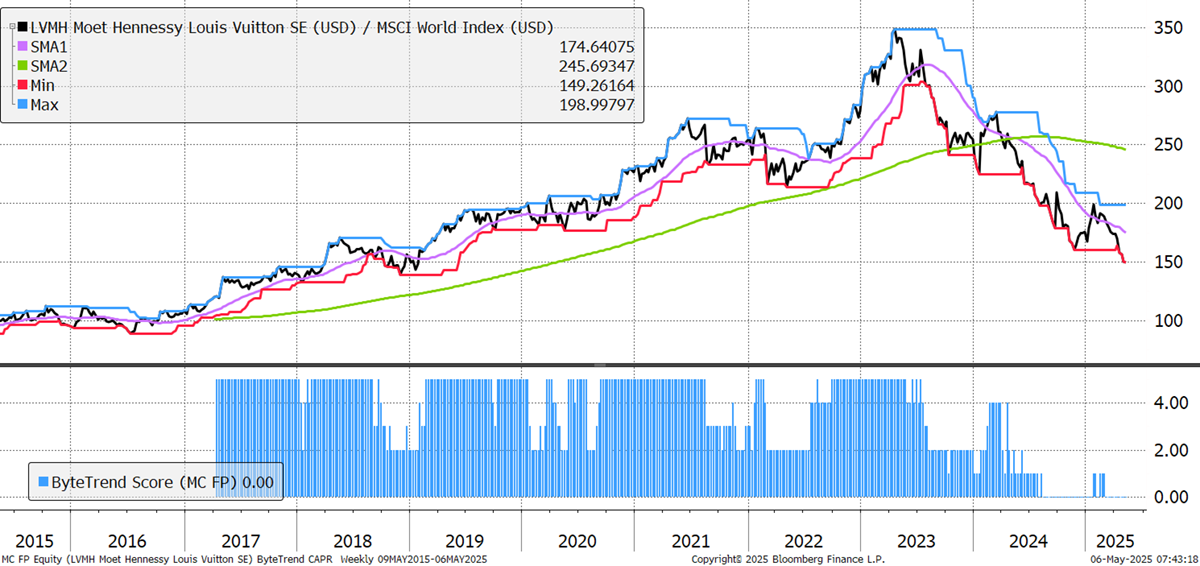
Task: Click the 200 price axis label
Action: pos(1167,203)
